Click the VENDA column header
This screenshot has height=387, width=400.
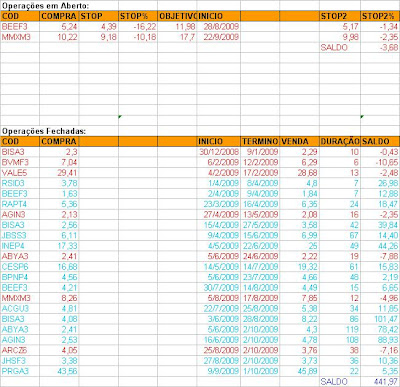pyautogui.click(x=299, y=141)
